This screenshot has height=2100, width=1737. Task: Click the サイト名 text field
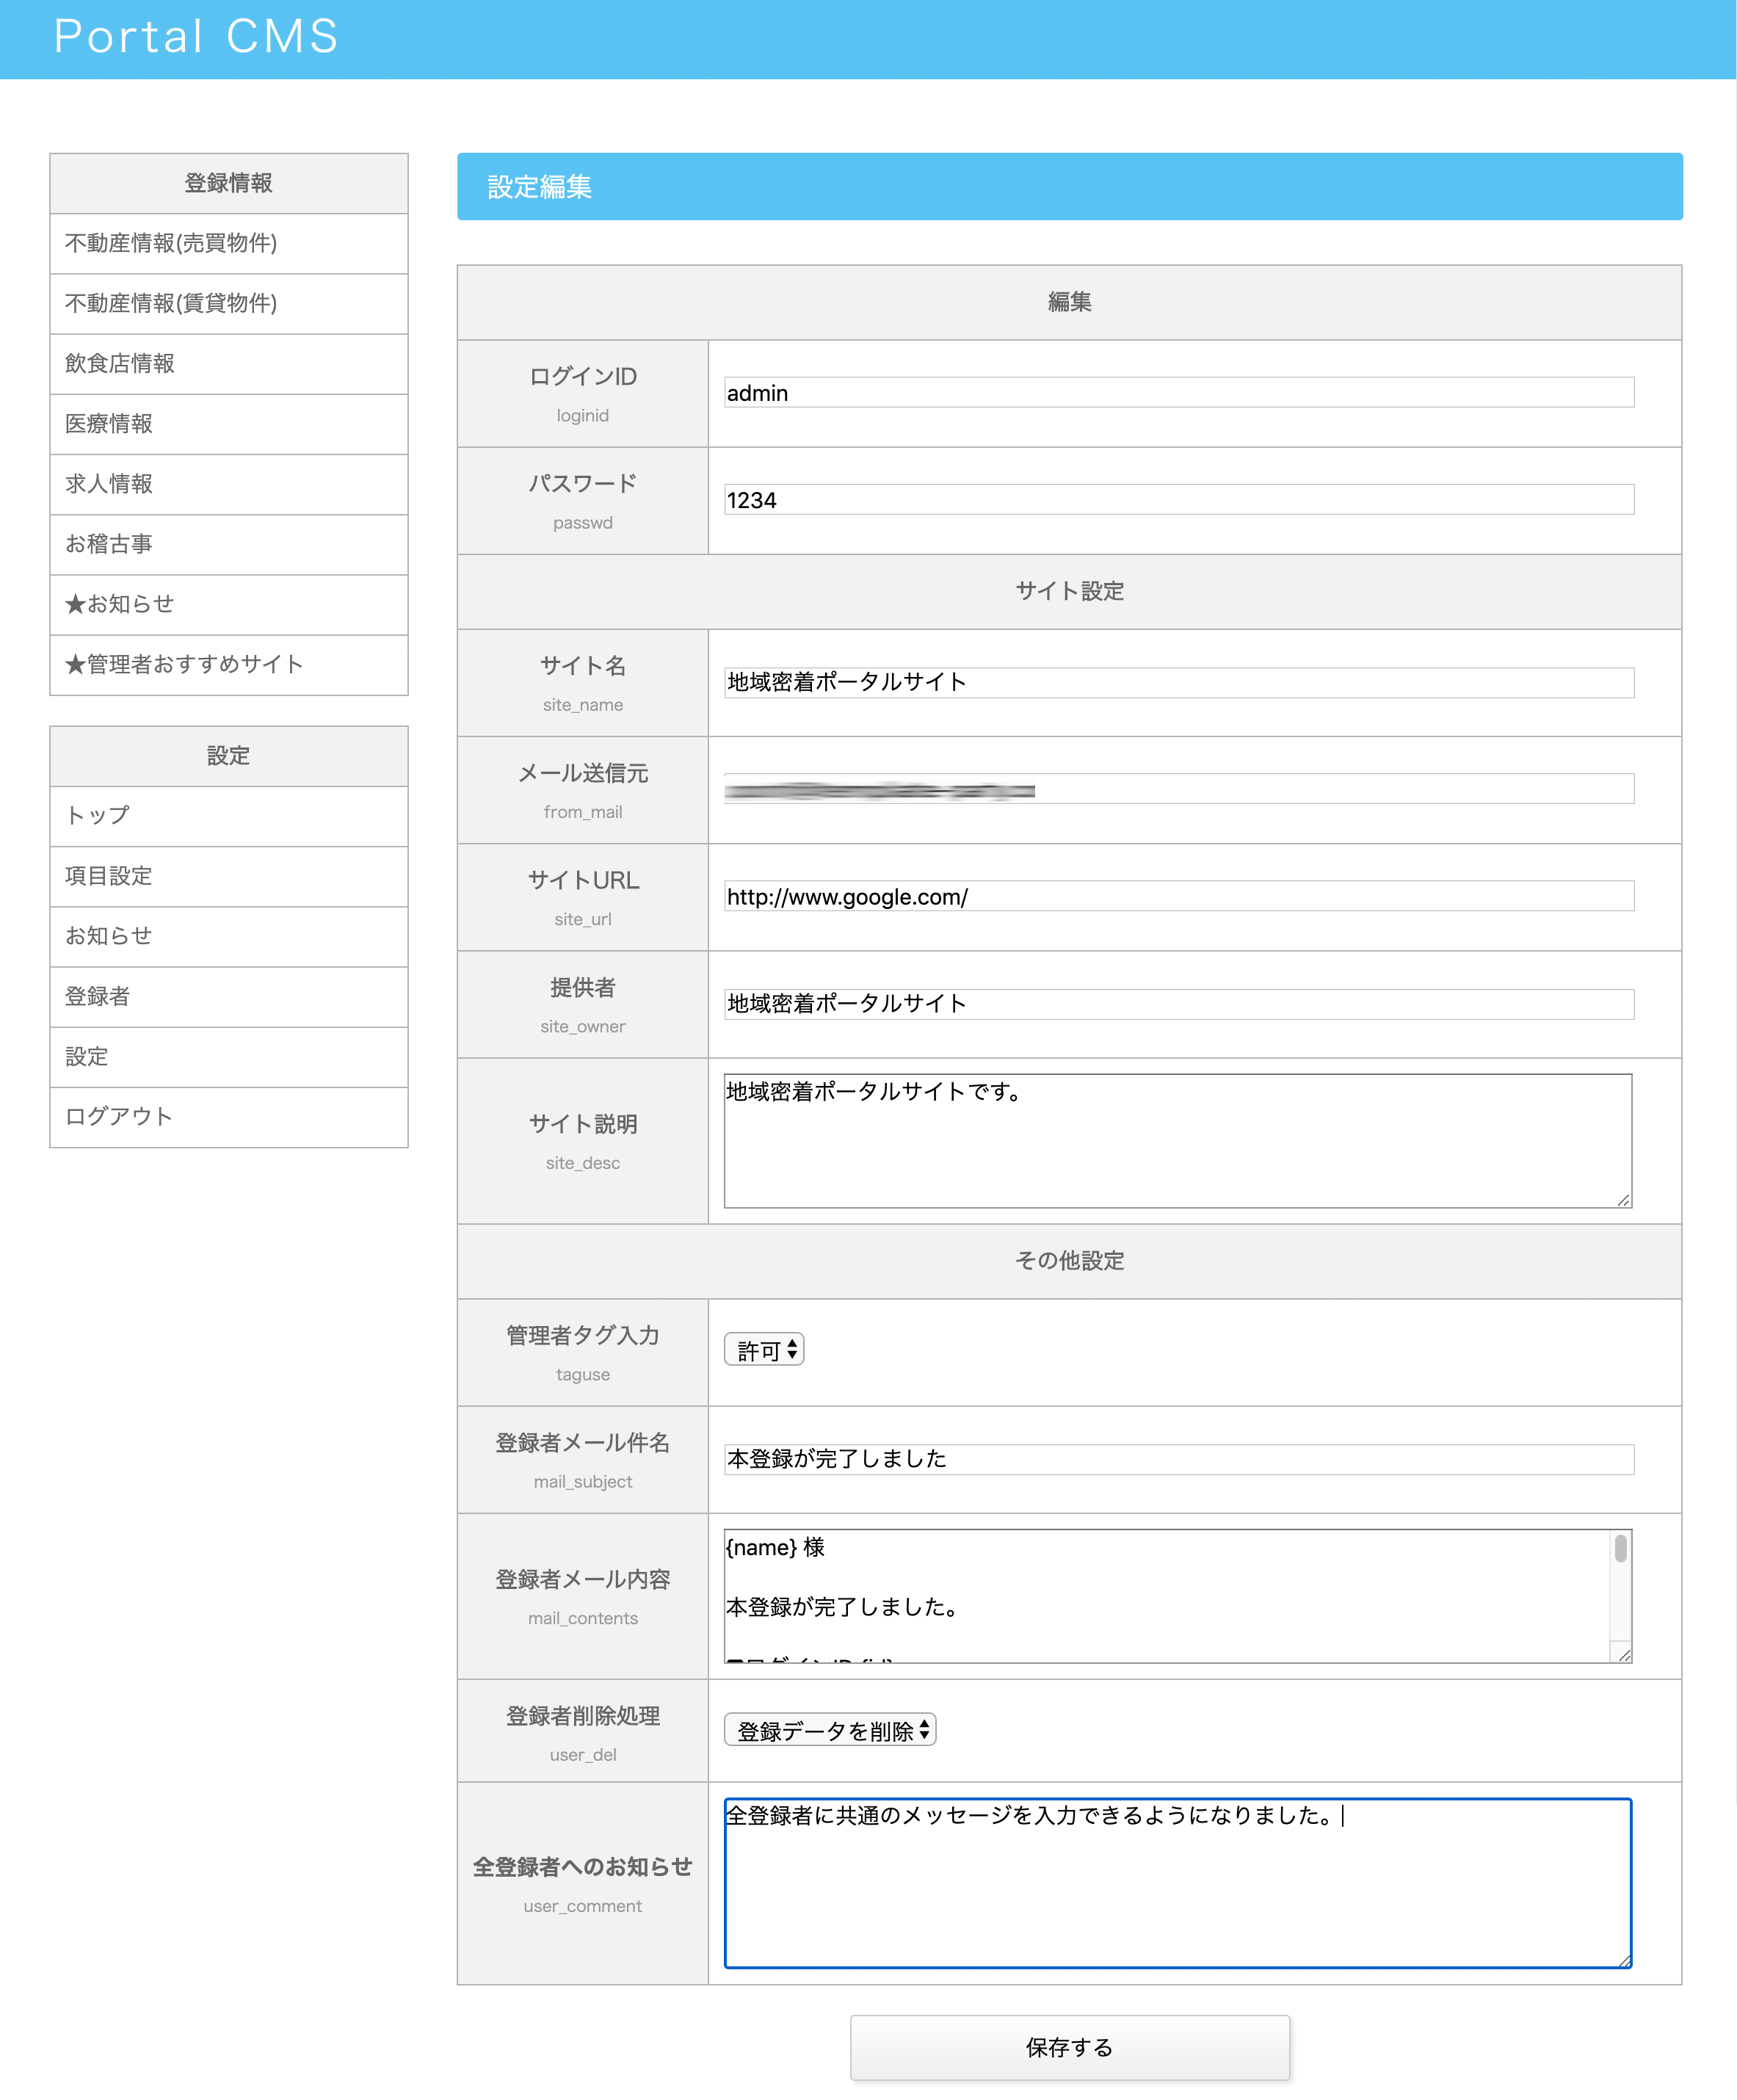pyautogui.click(x=1179, y=682)
